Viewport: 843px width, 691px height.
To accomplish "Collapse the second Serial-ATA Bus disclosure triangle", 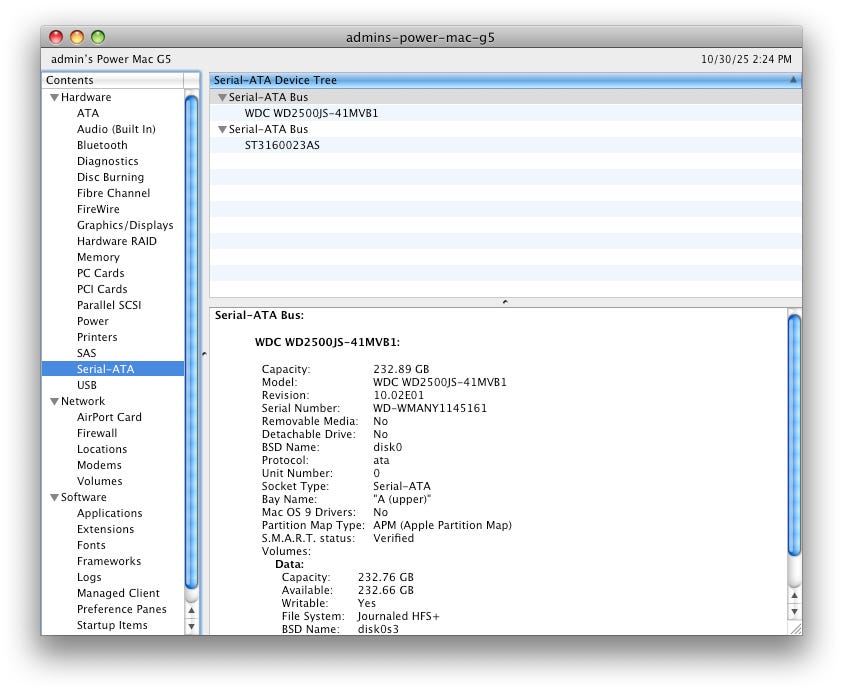I will click(222, 130).
